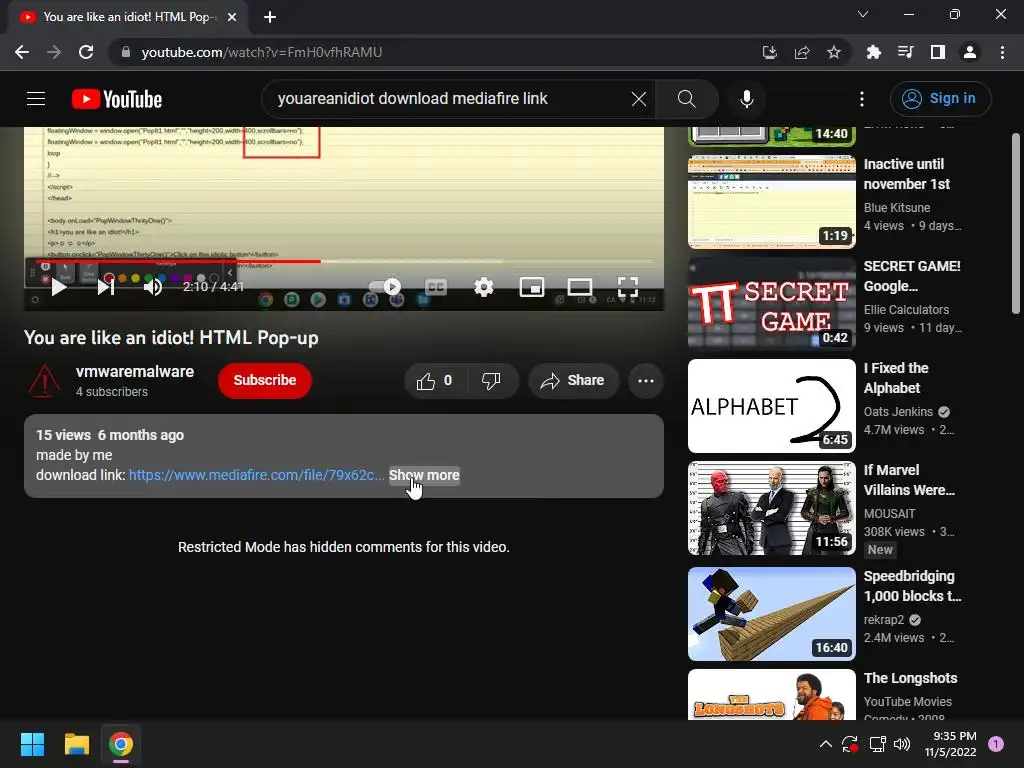Open more actions ellipsis under the video
This screenshot has width=1024, height=768.
646,381
